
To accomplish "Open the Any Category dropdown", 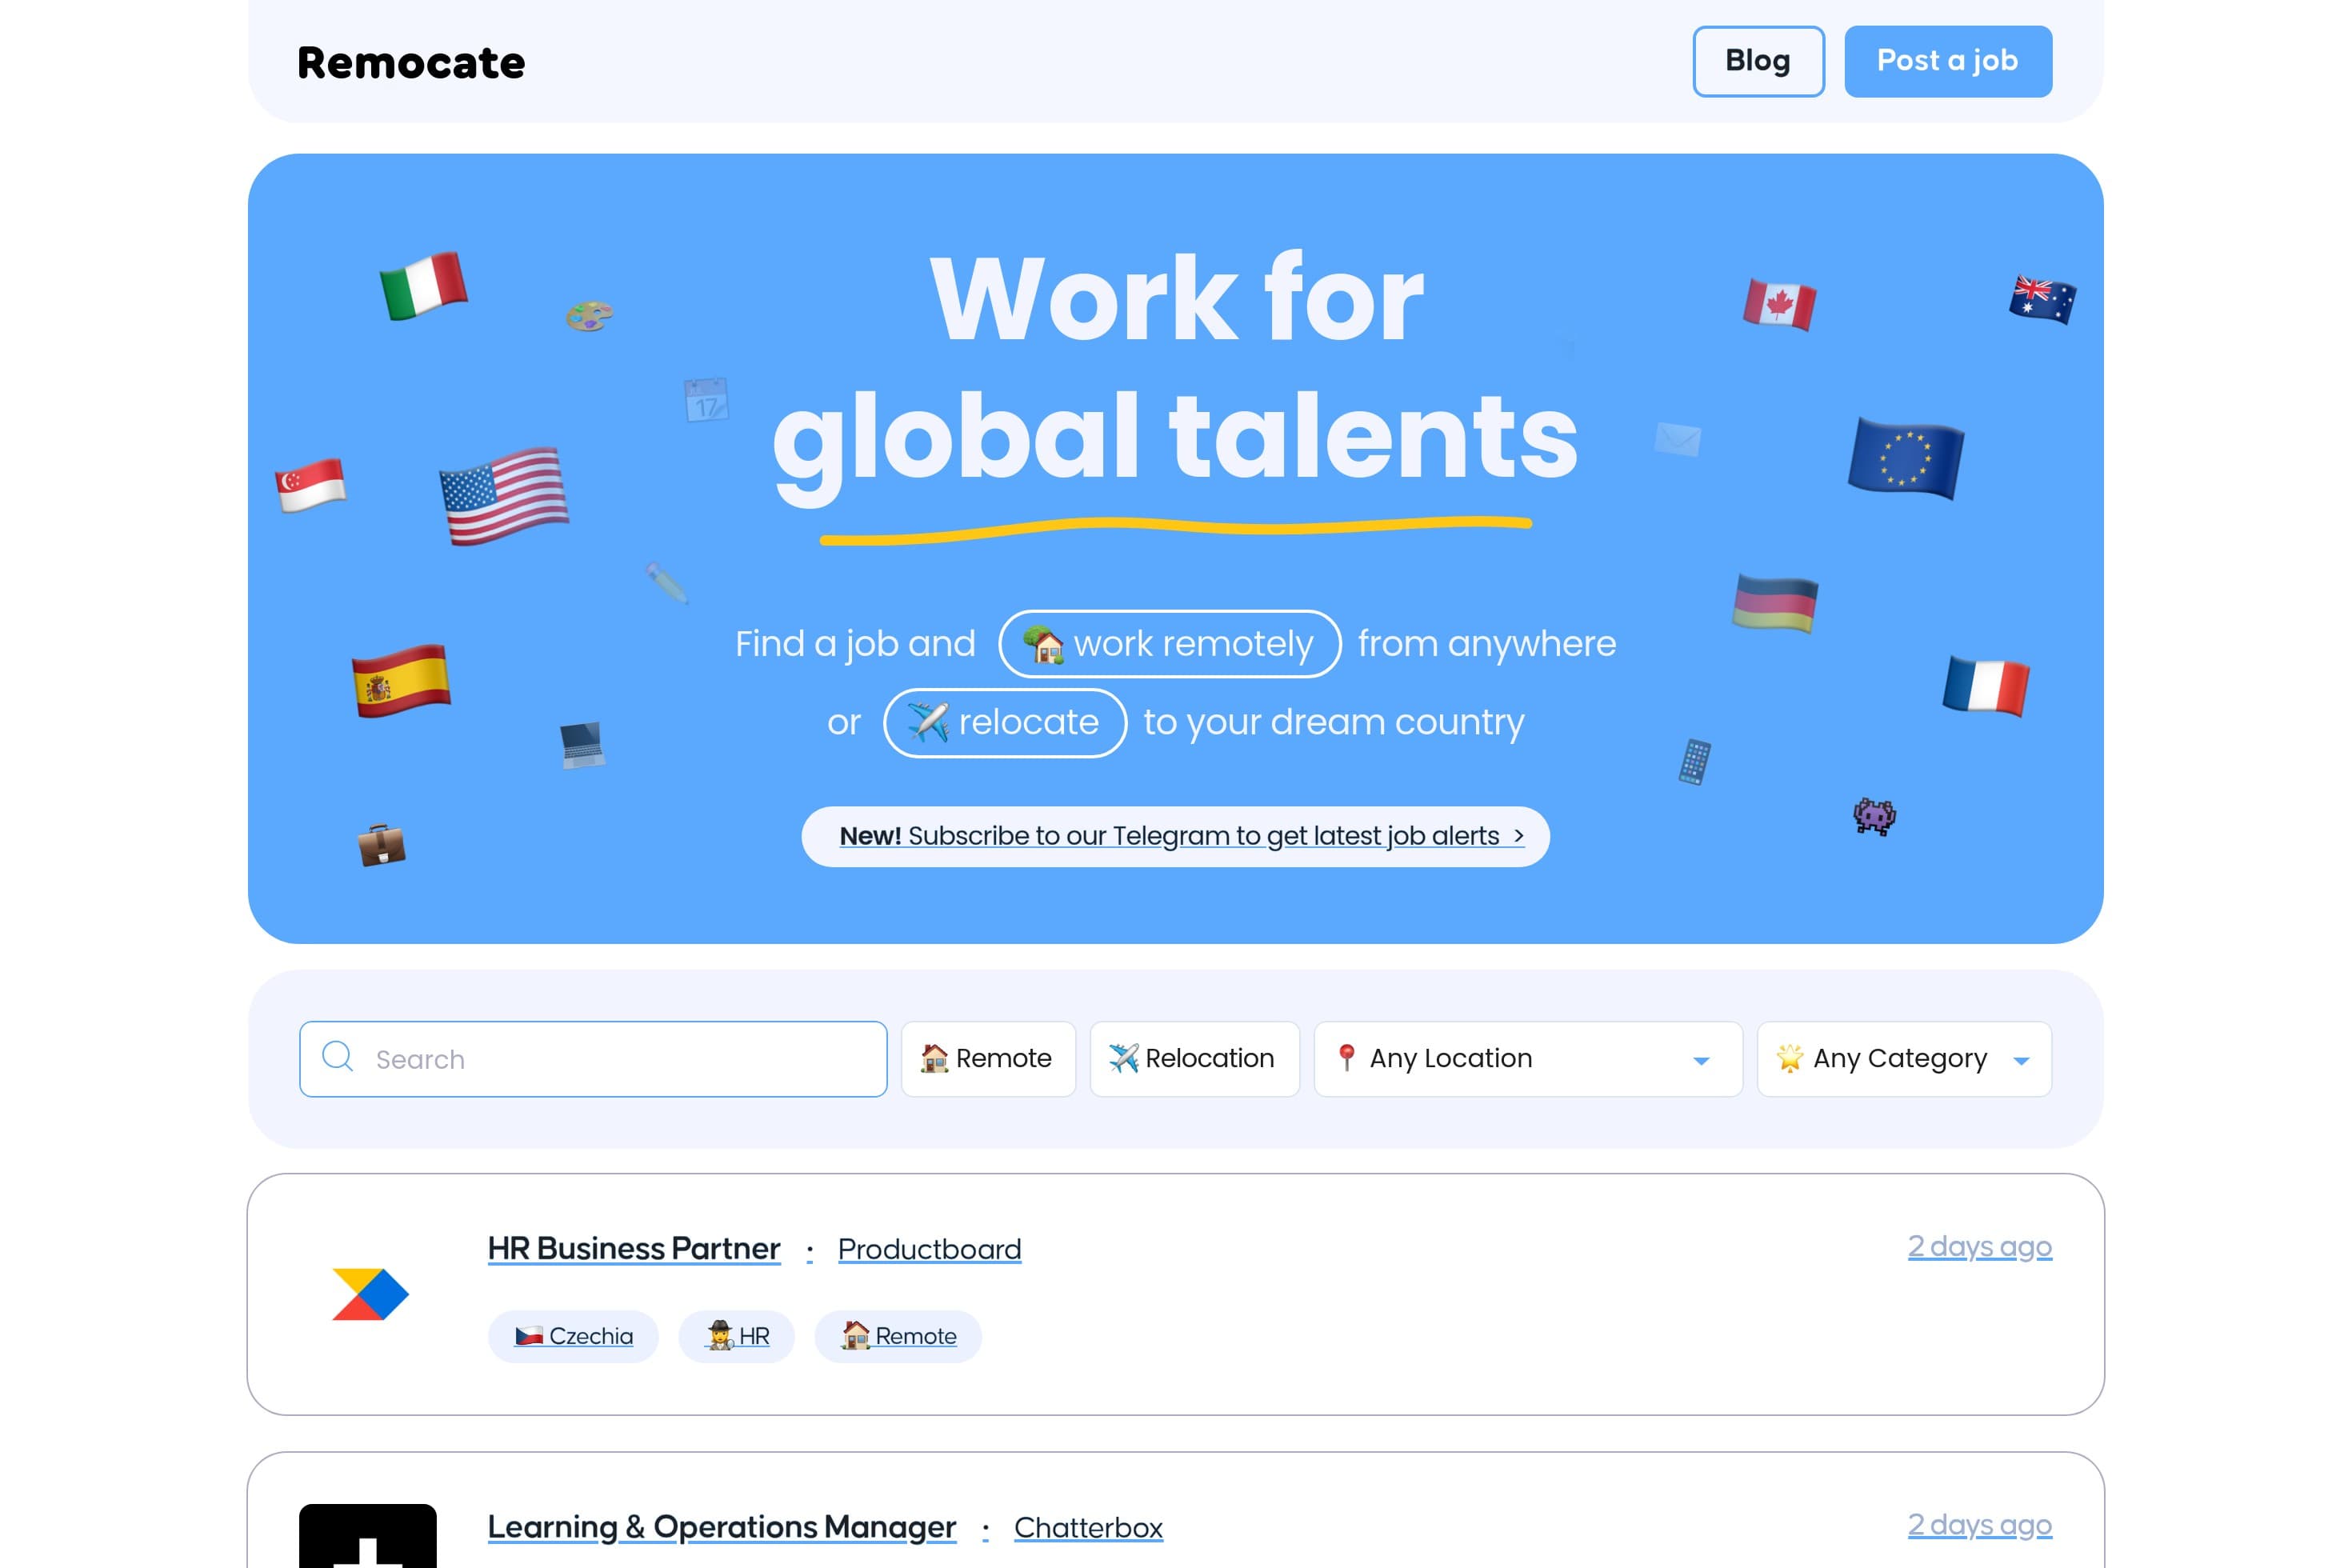I will (1903, 1058).
